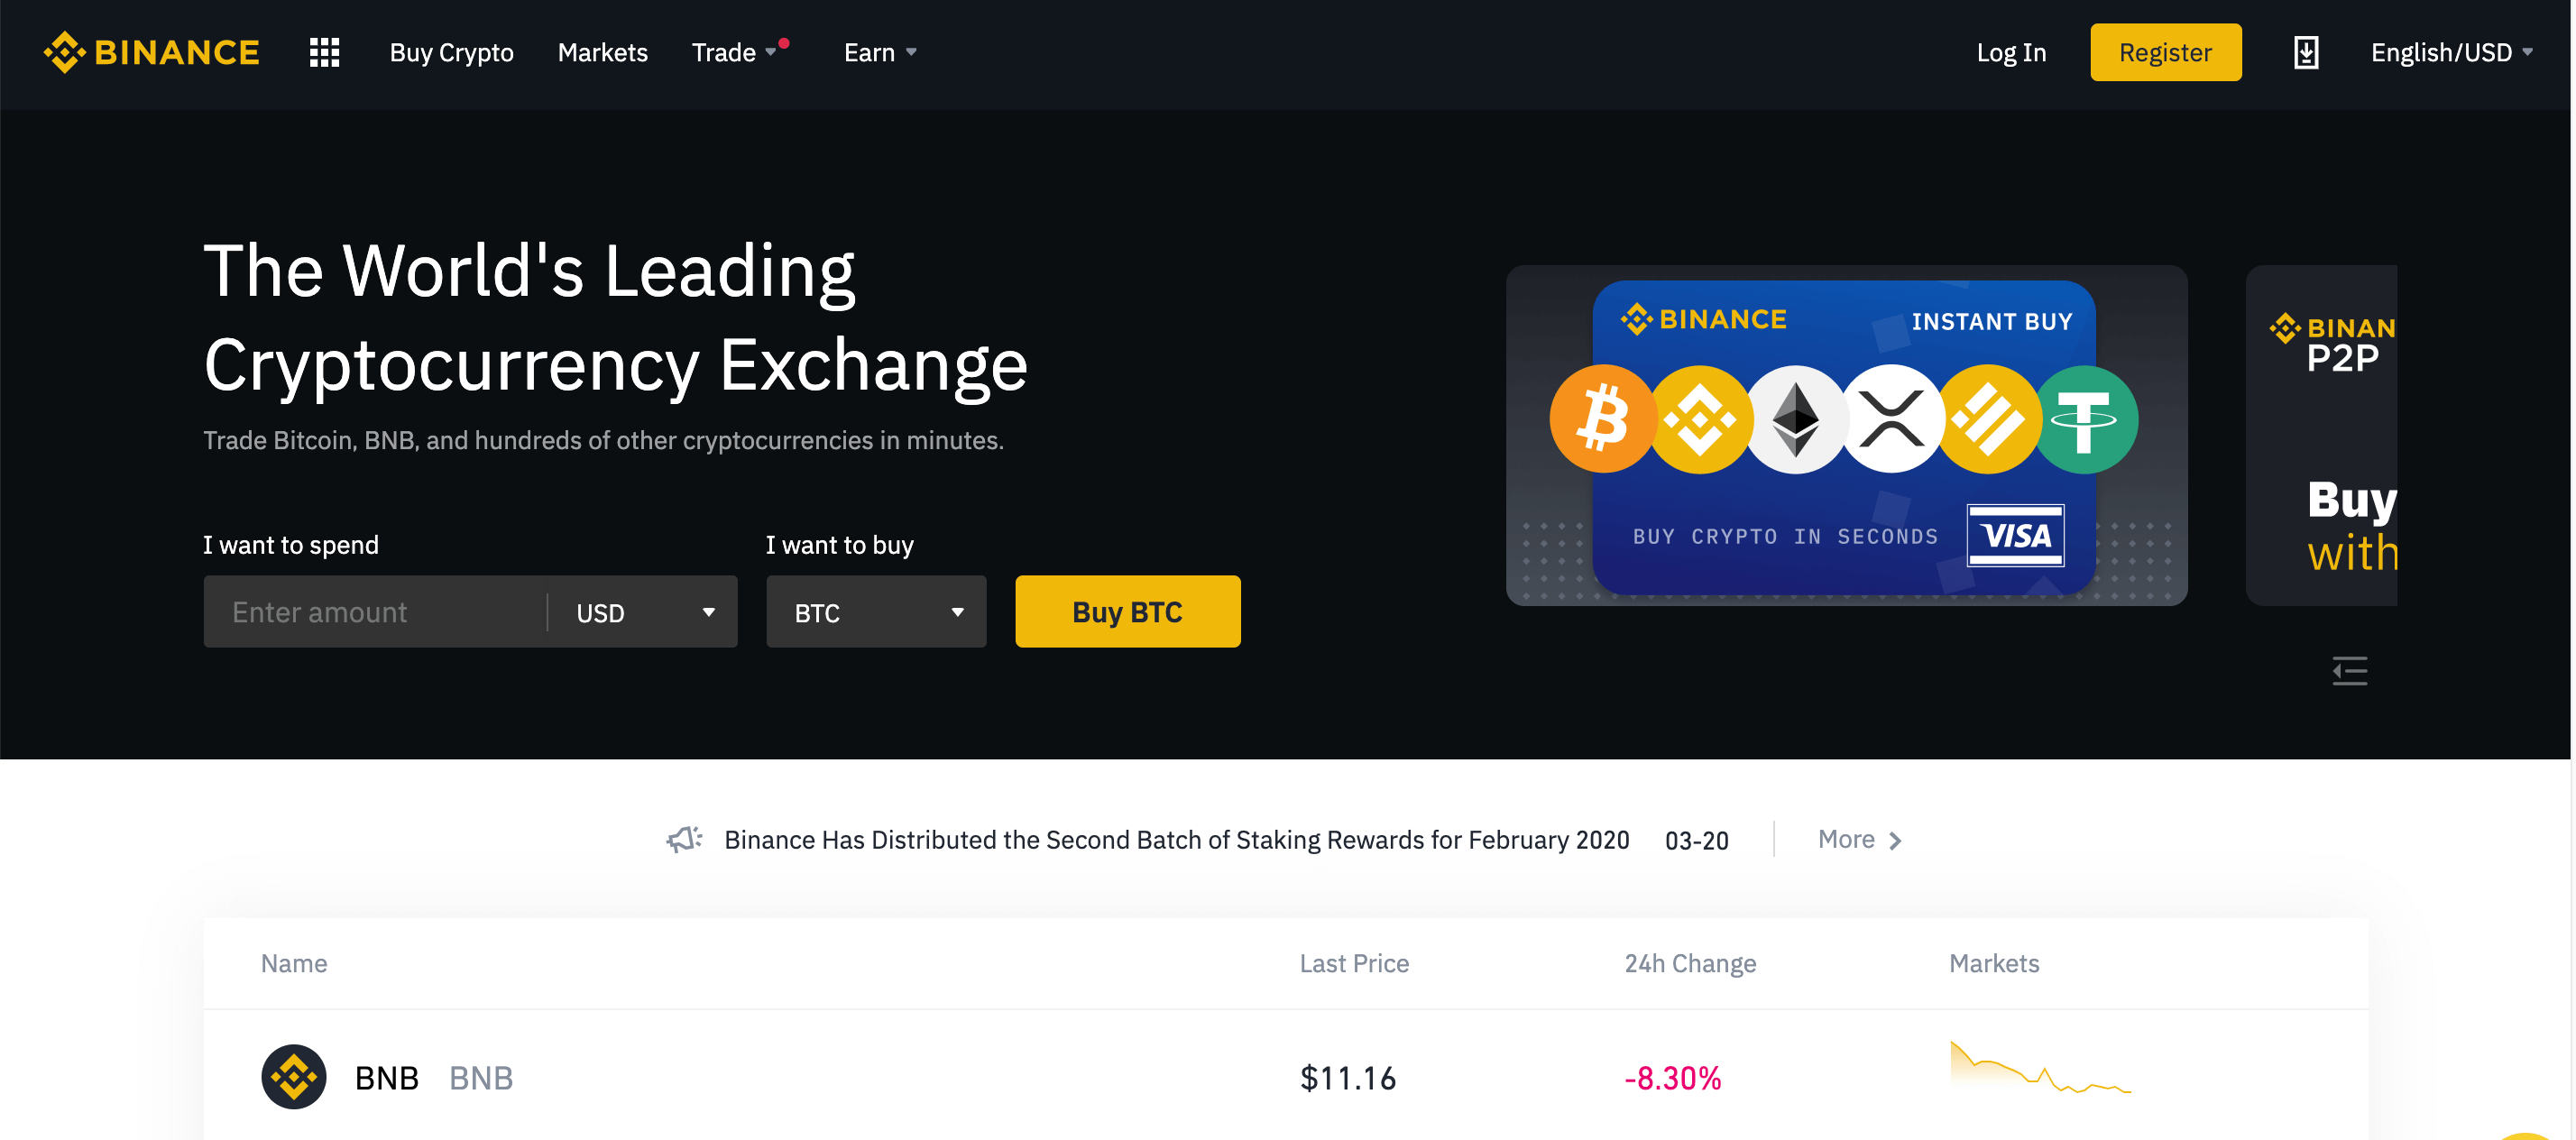Open the Buy Crypto menu item
The width and height of the screenshot is (2576, 1140).
click(x=451, y=52)
